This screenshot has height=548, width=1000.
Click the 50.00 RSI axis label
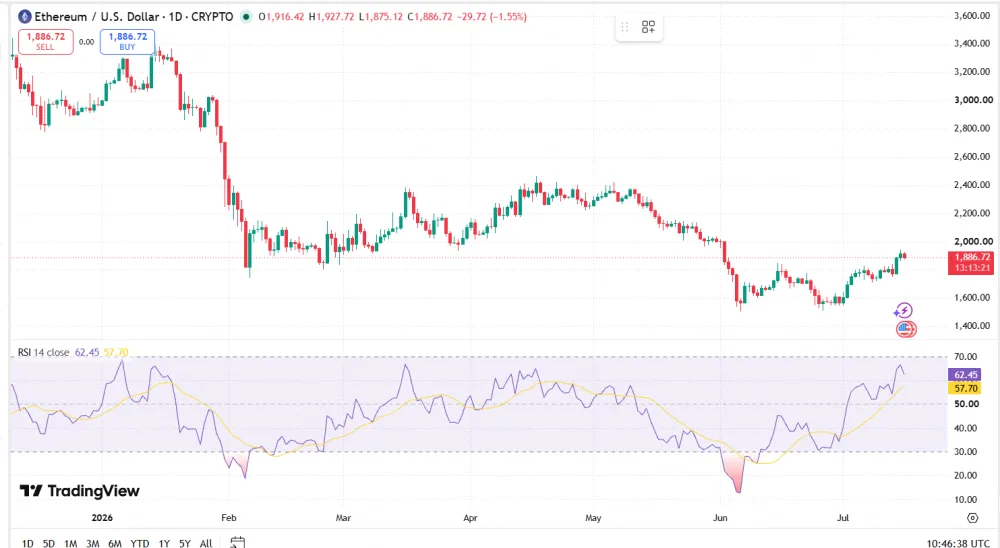[x=966, y=404]
